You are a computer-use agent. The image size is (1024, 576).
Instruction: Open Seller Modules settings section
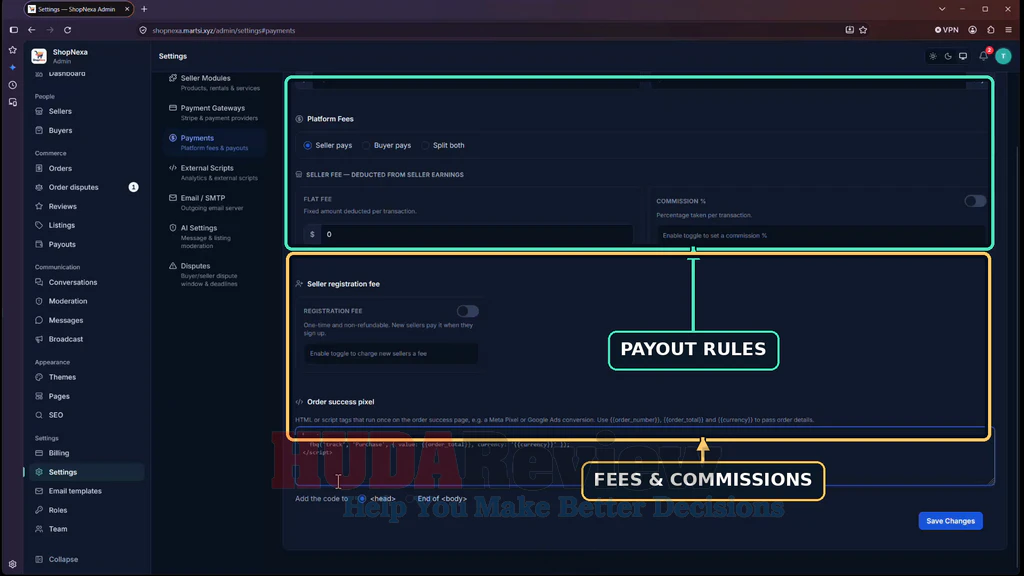tap(216, 82)
